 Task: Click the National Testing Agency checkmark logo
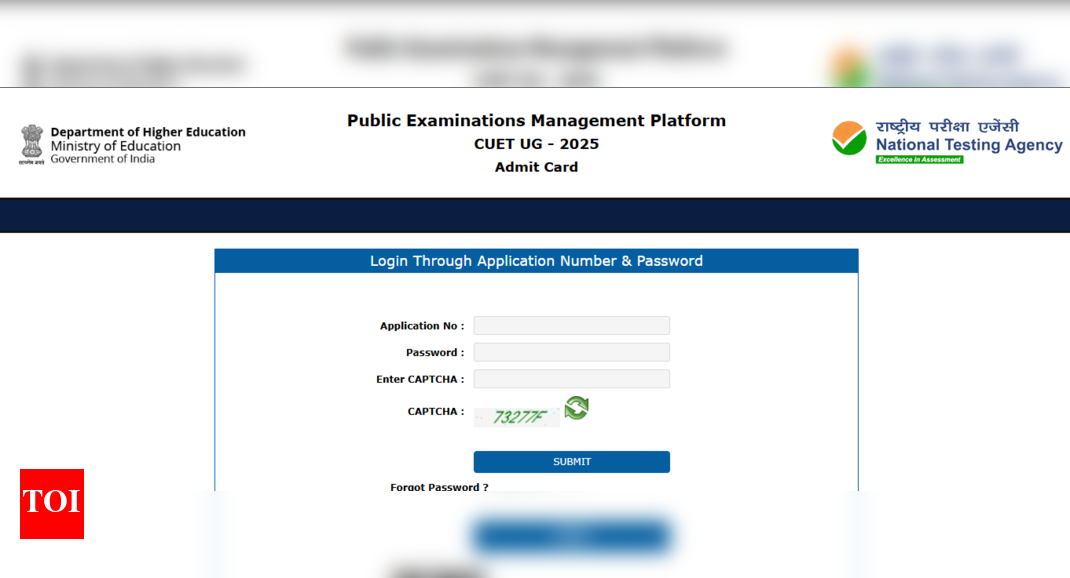tap(849, 139)
